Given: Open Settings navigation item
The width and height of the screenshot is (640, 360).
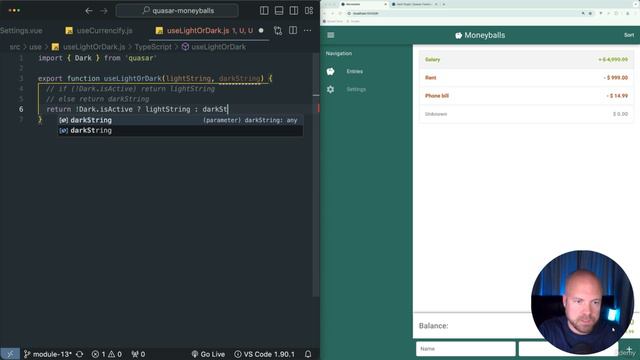Looking at the screenshot, I should [366, 89].
